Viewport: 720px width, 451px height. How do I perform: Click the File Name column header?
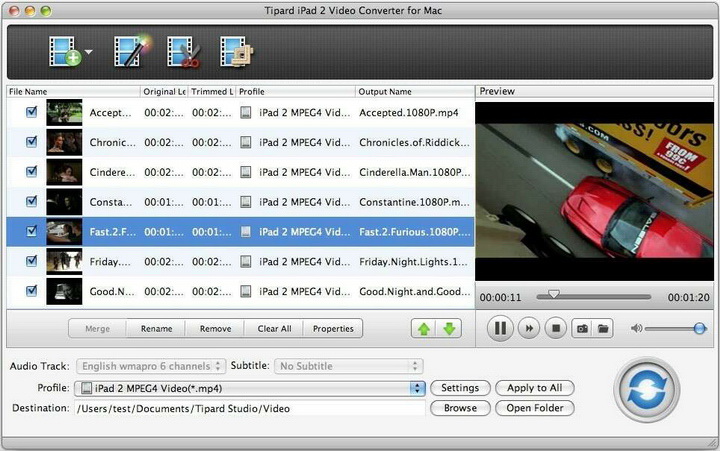click(73, 91)
